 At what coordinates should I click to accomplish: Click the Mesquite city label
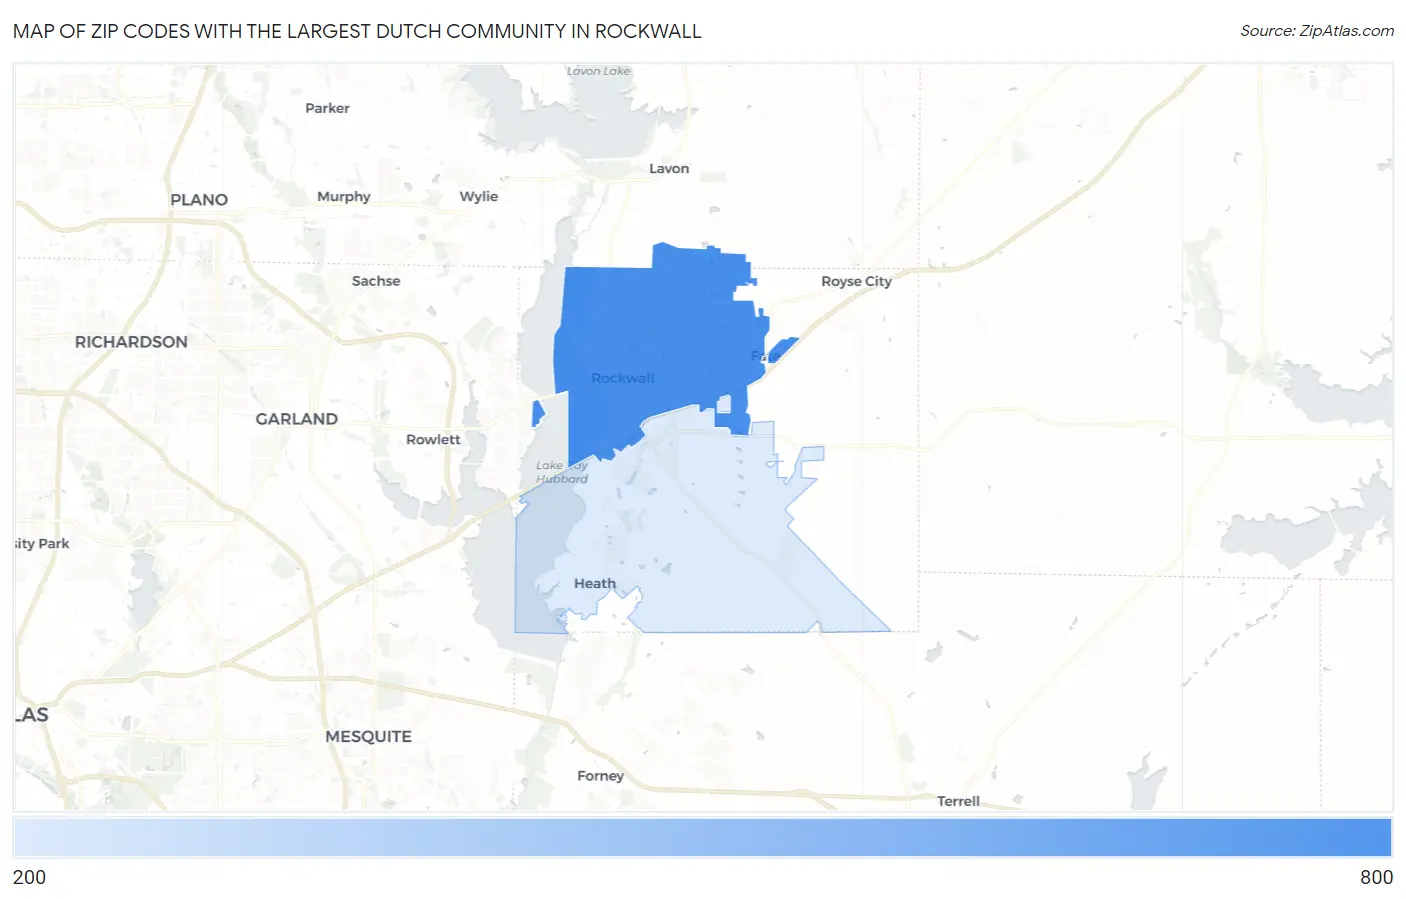pyautogui.click(x=368, y=737)
